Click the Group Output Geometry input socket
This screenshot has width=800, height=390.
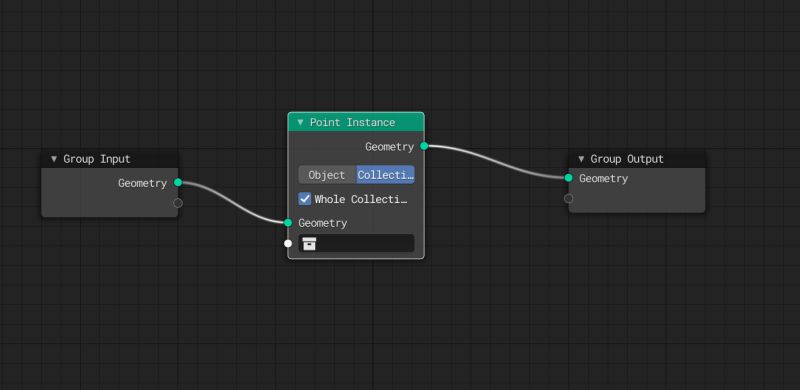tap(568, 178)
